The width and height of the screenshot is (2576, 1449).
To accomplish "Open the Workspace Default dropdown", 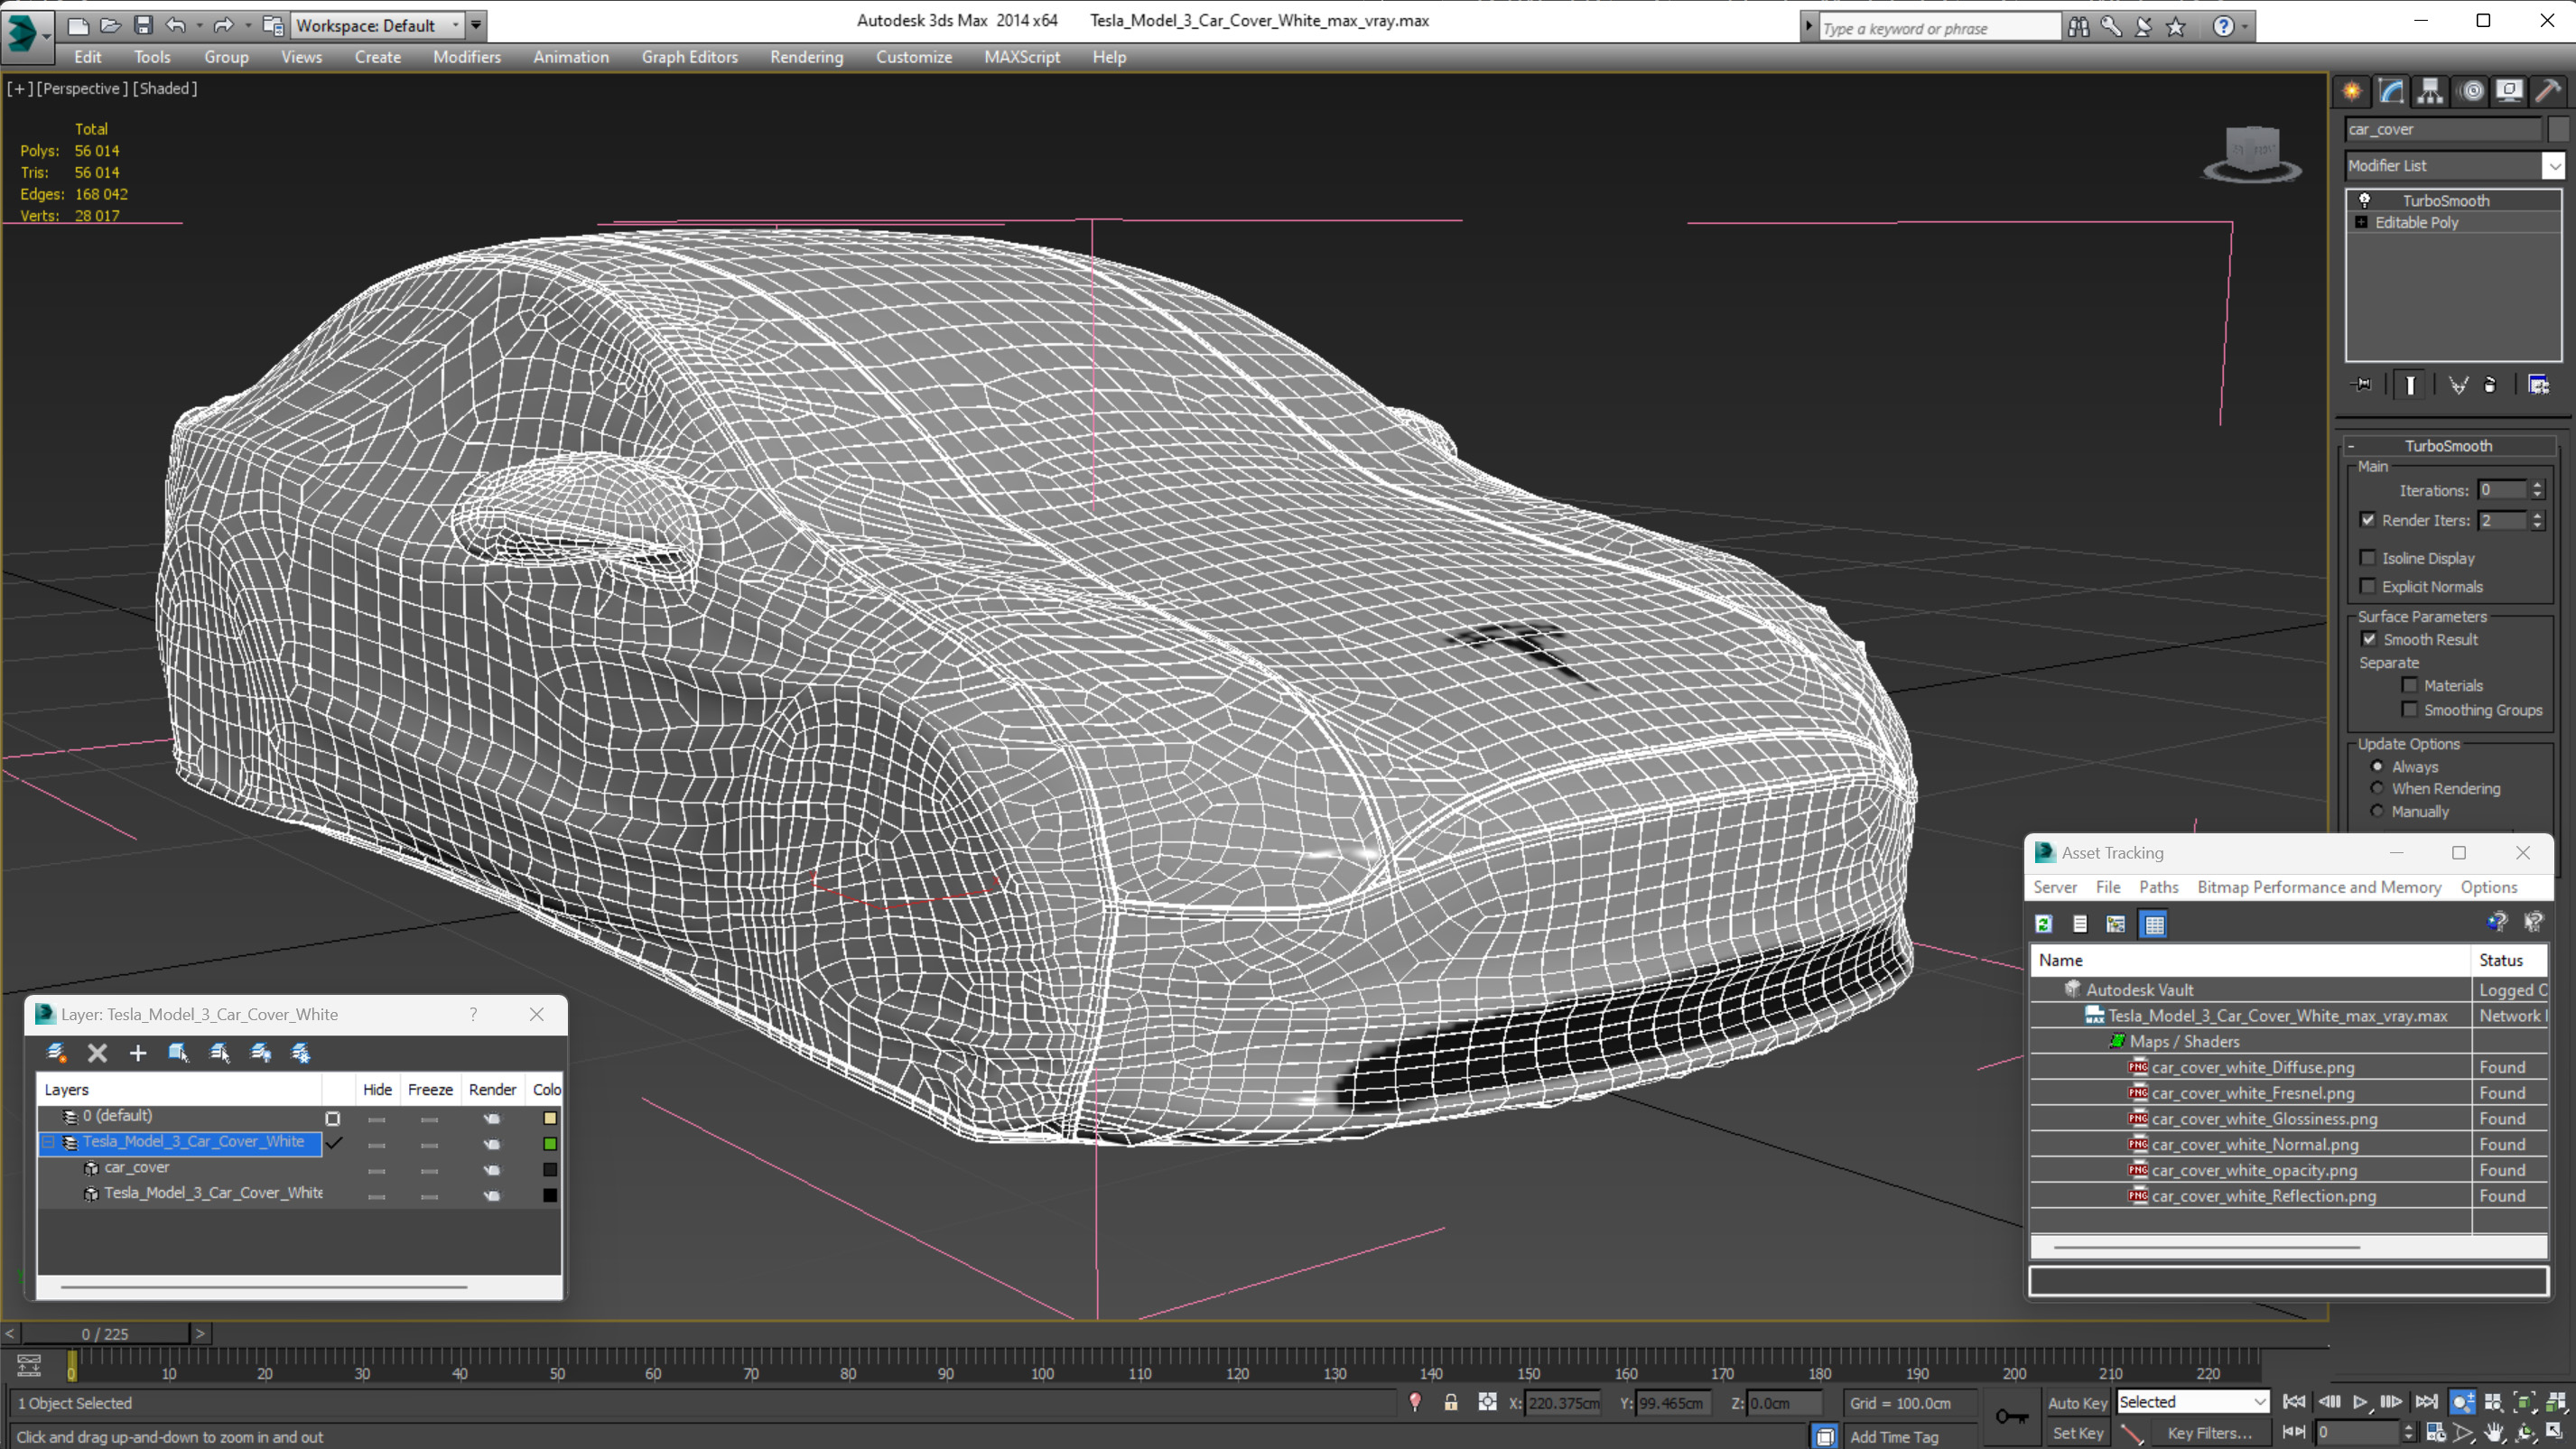I will (377, 25).
